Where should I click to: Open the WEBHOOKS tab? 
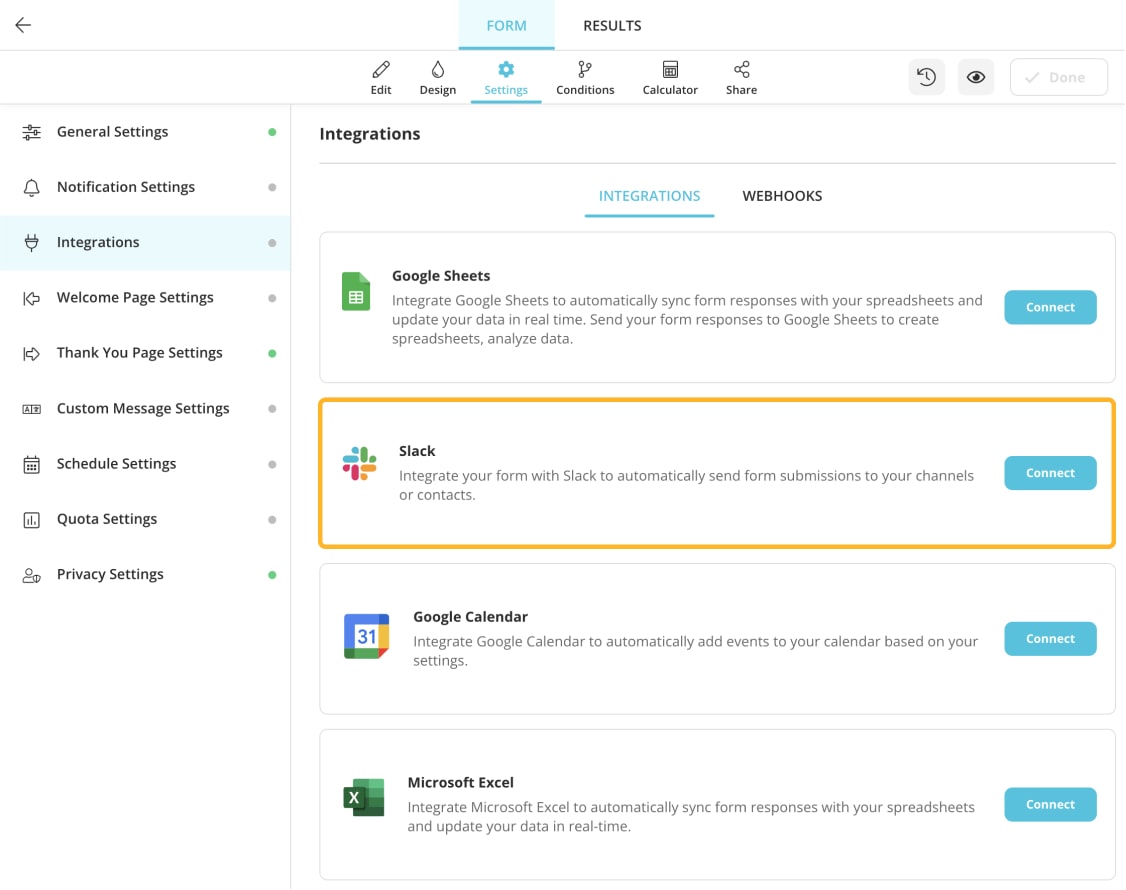(782, 195)
